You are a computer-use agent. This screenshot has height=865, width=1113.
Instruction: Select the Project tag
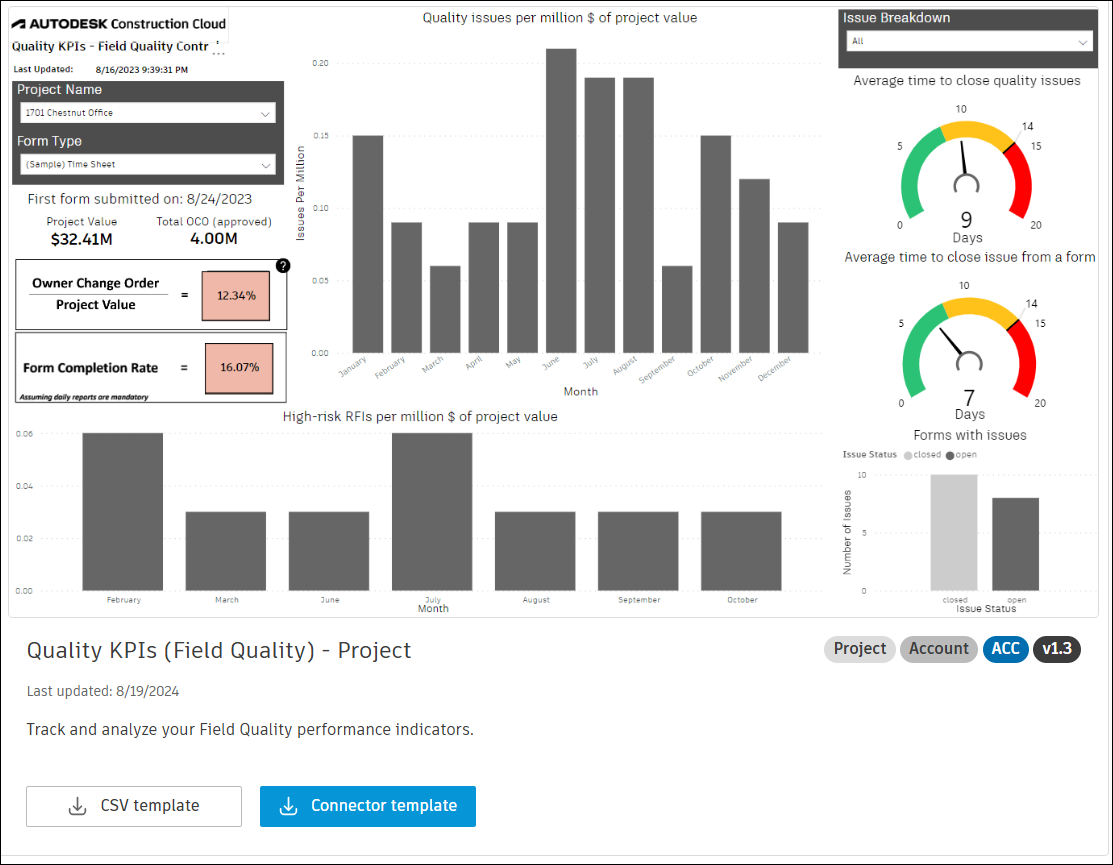tap(860, 649)
